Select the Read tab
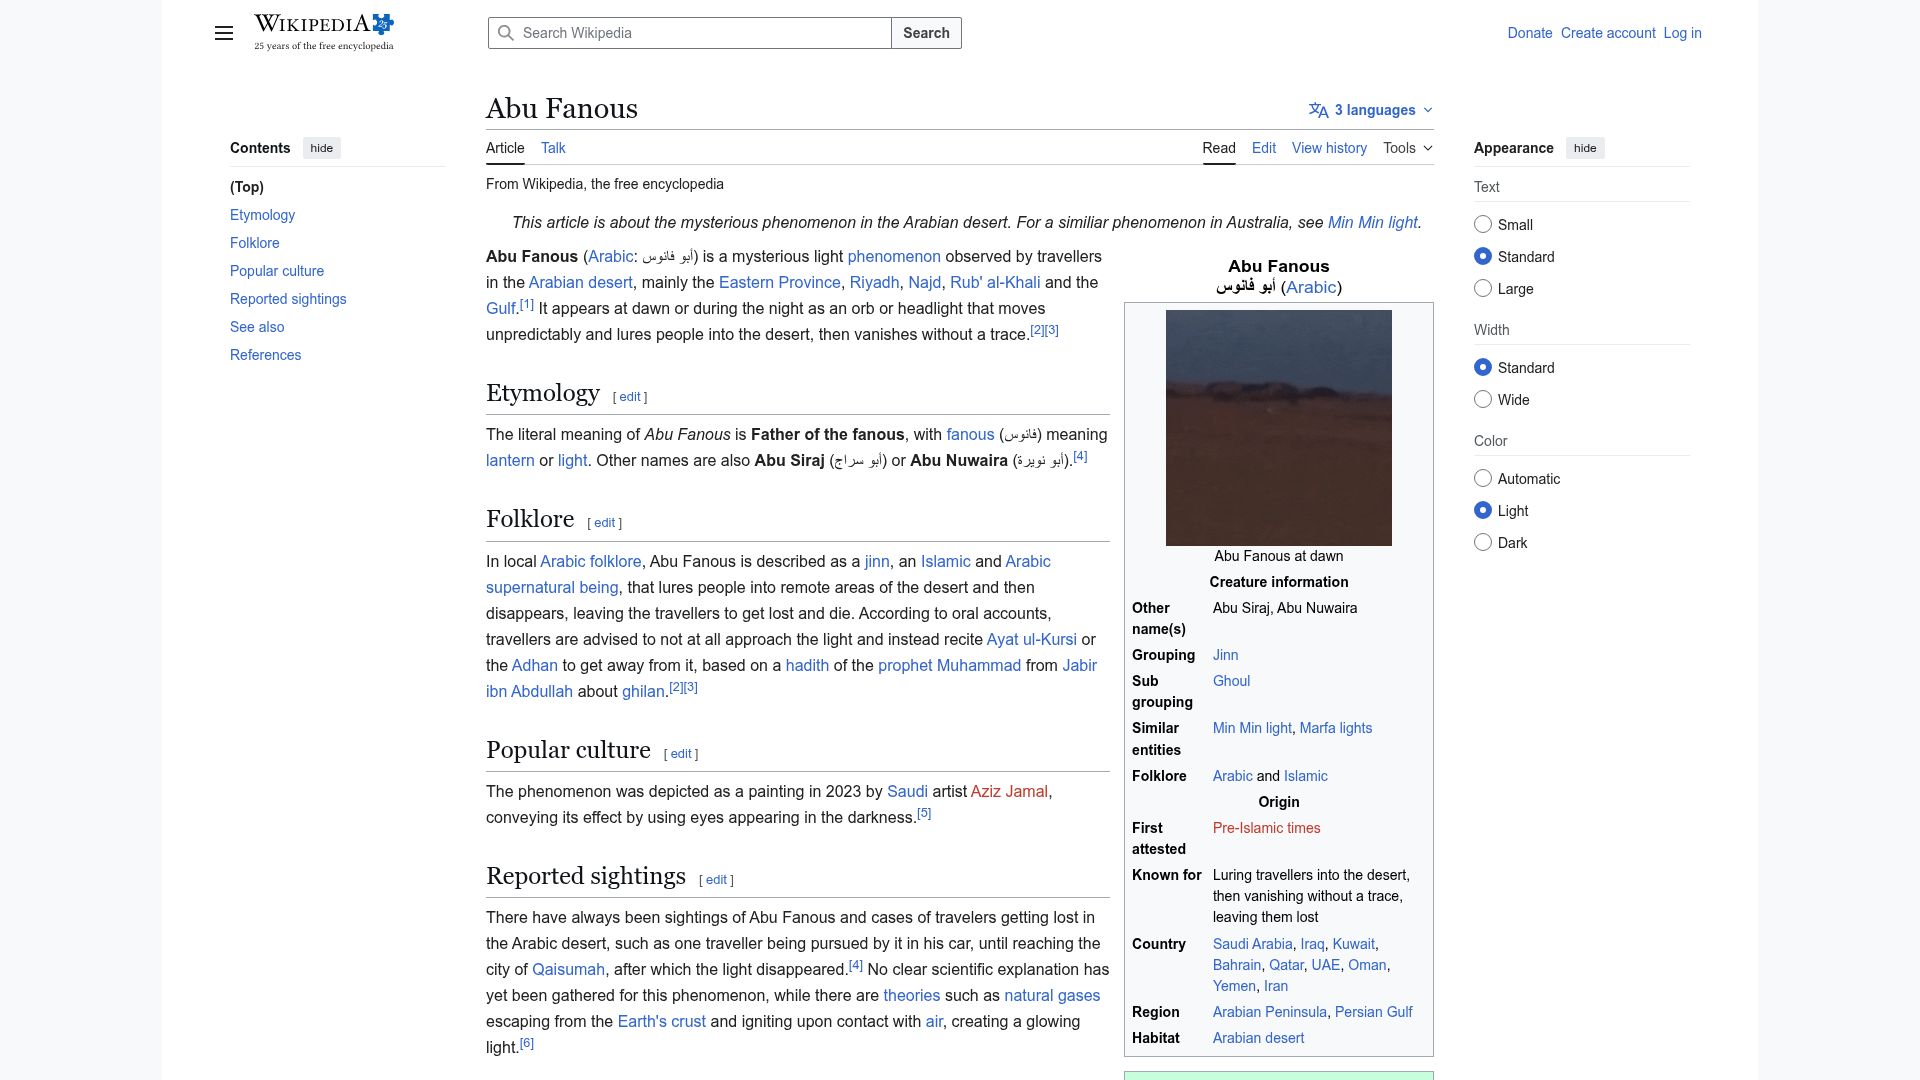 point(1219,148)
